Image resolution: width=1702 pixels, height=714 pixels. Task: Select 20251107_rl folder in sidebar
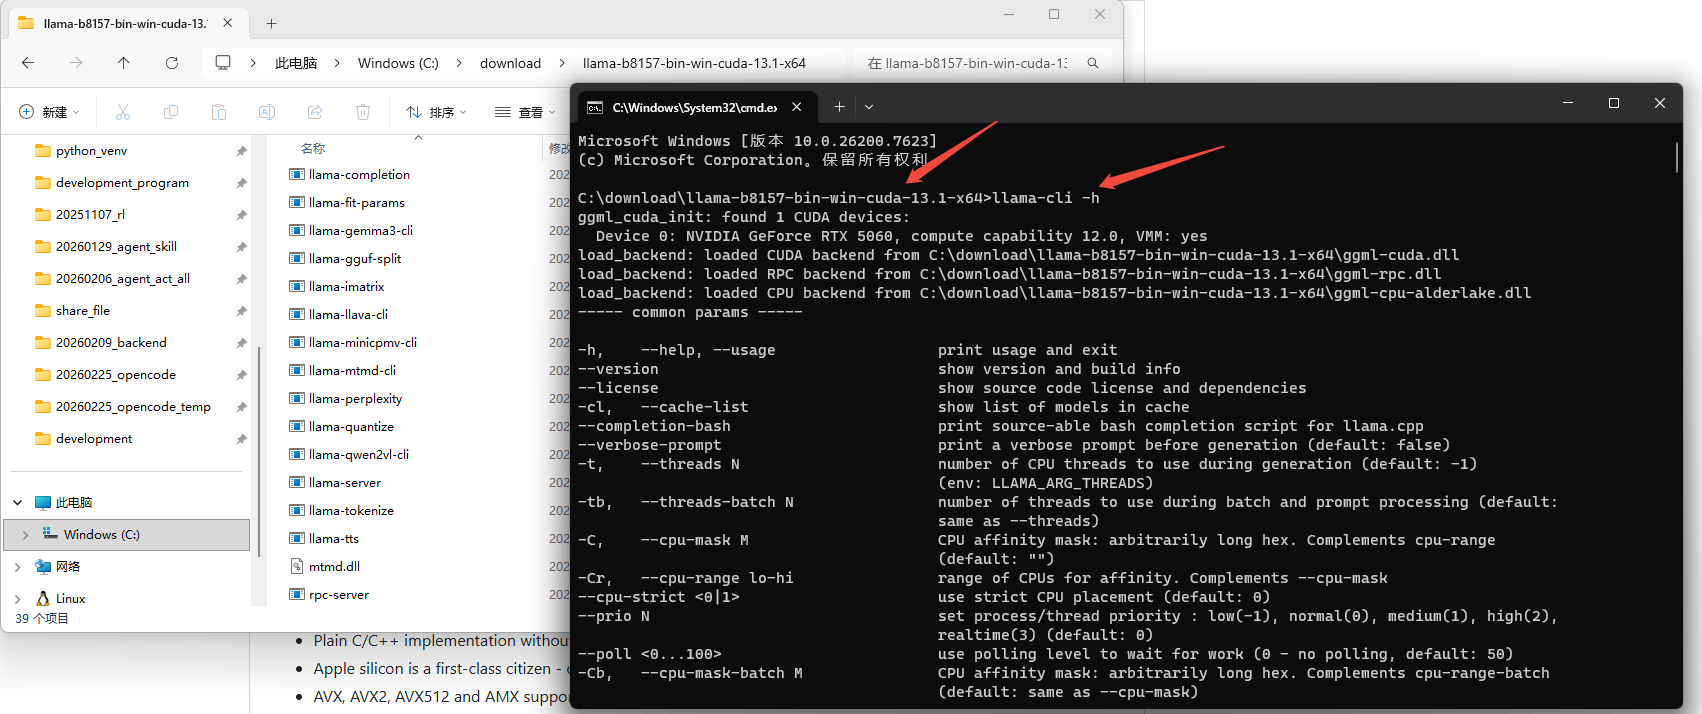click(x=90, y=215)
